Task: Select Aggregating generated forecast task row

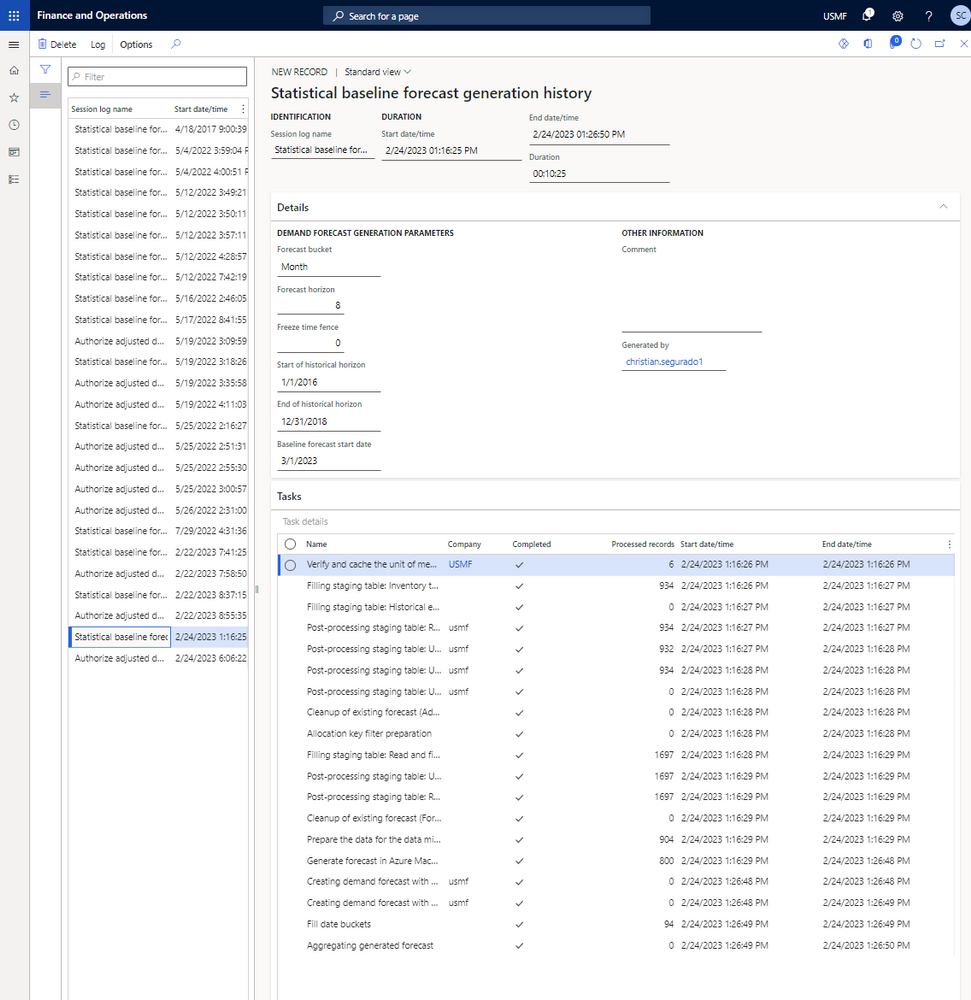Action: pyautogui.click(x=616, y=946)
